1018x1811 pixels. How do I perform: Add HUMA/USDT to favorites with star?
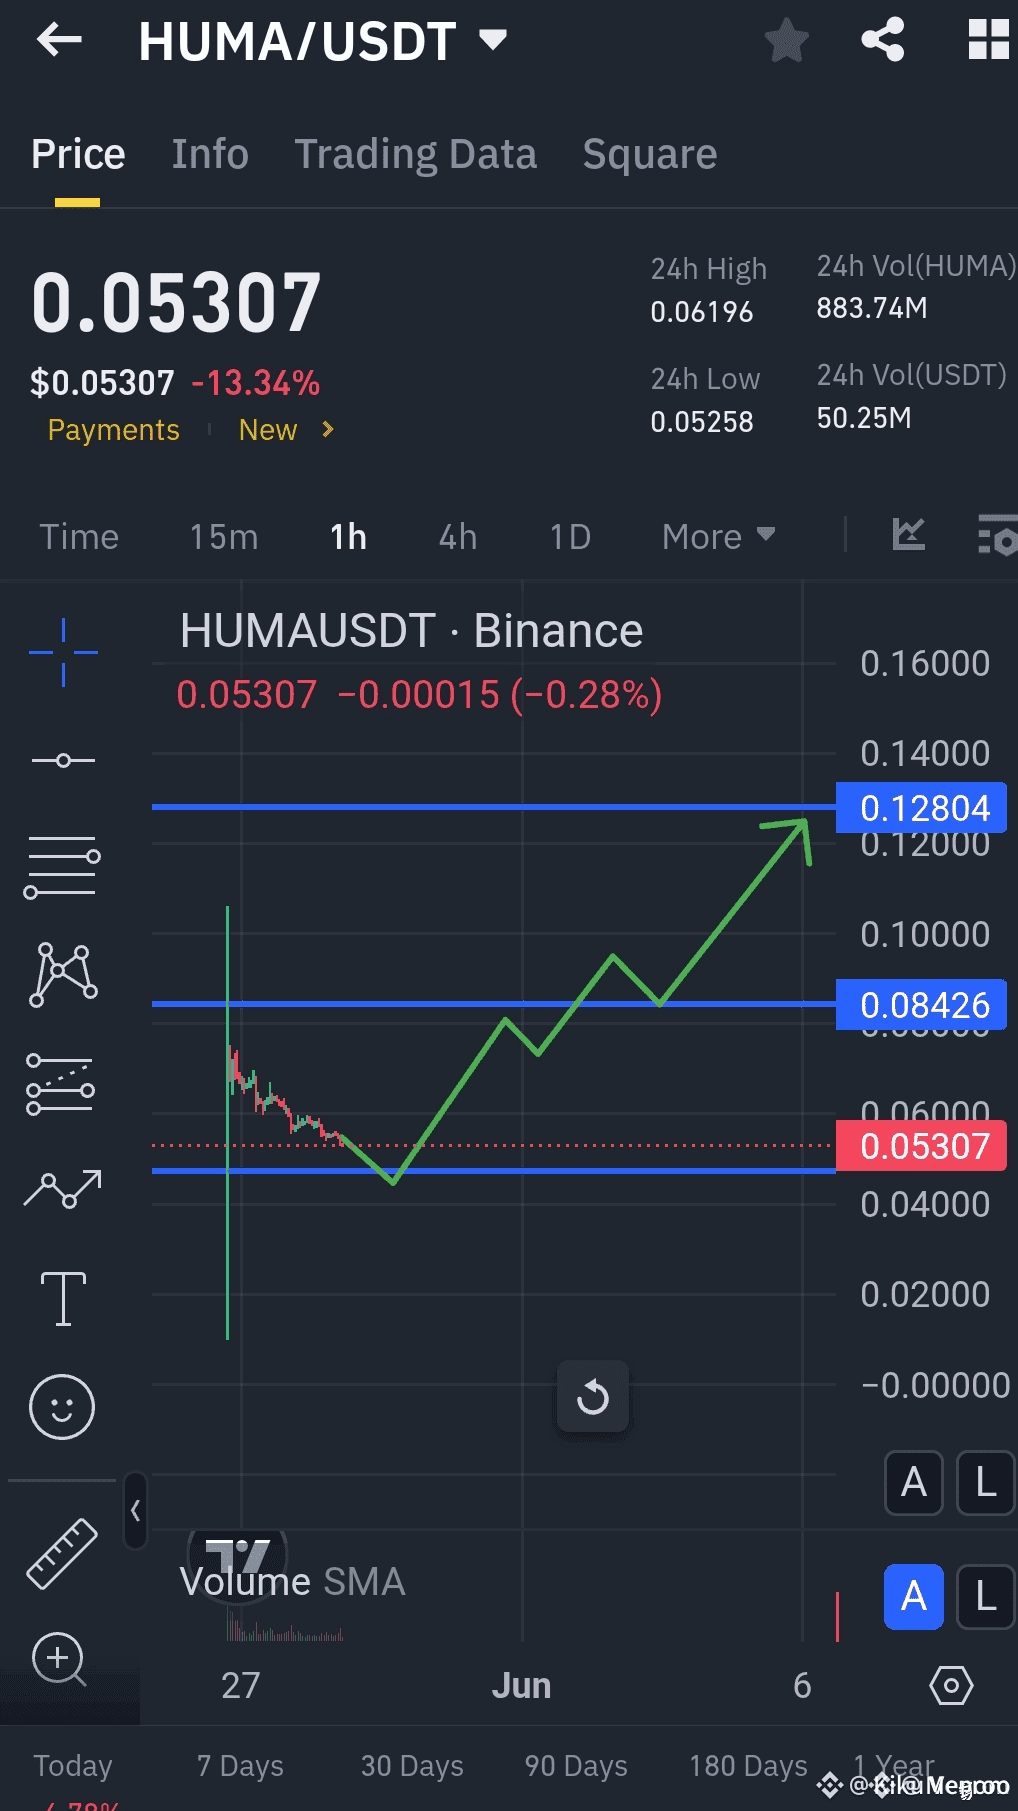pos(786,40)
